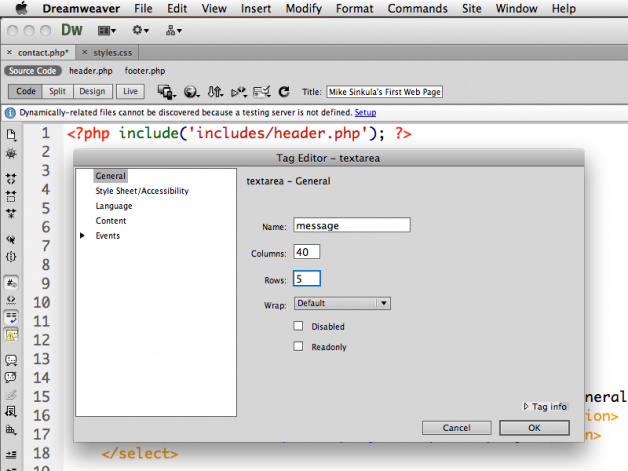Click Open Documents icon in code toolbar
The height and width of the screenshot is (471, 628).
coord(11,135)
